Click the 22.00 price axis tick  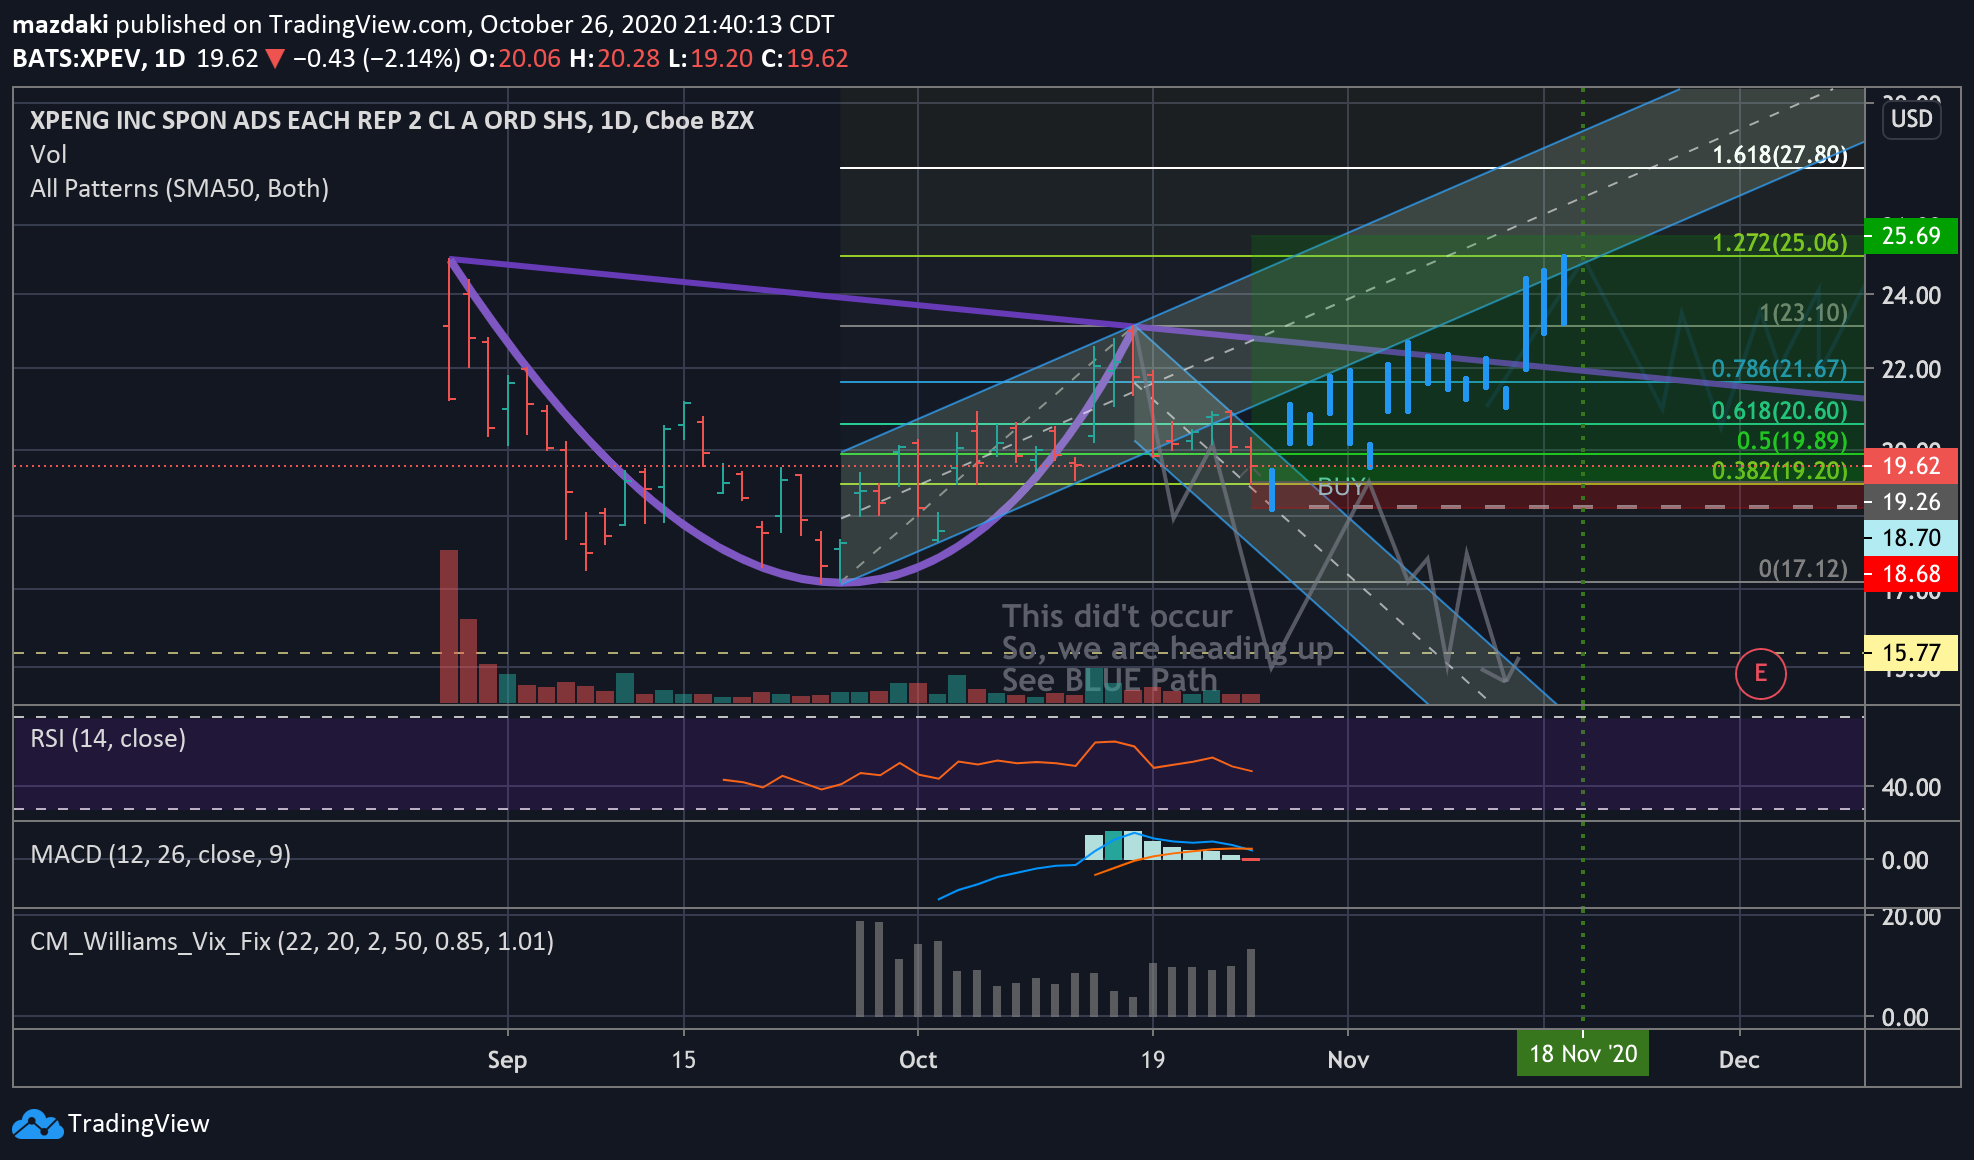click(1911, 369)
